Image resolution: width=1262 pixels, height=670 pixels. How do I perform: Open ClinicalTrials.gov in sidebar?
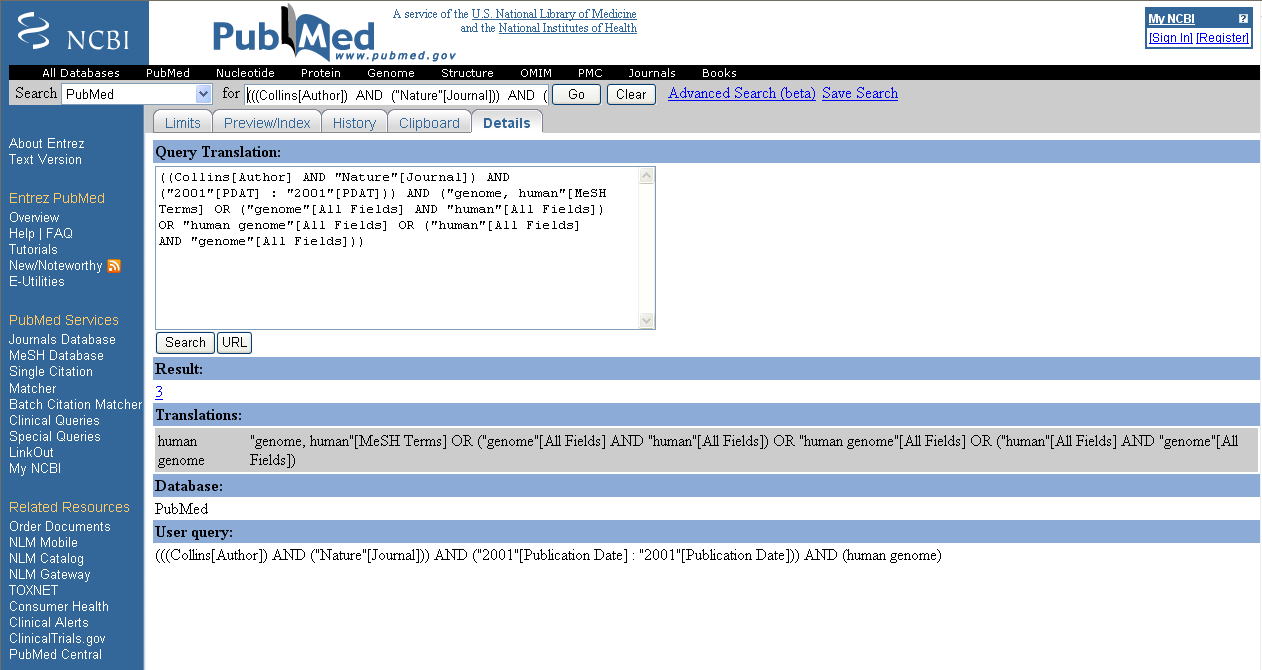(x=57, y=639)
